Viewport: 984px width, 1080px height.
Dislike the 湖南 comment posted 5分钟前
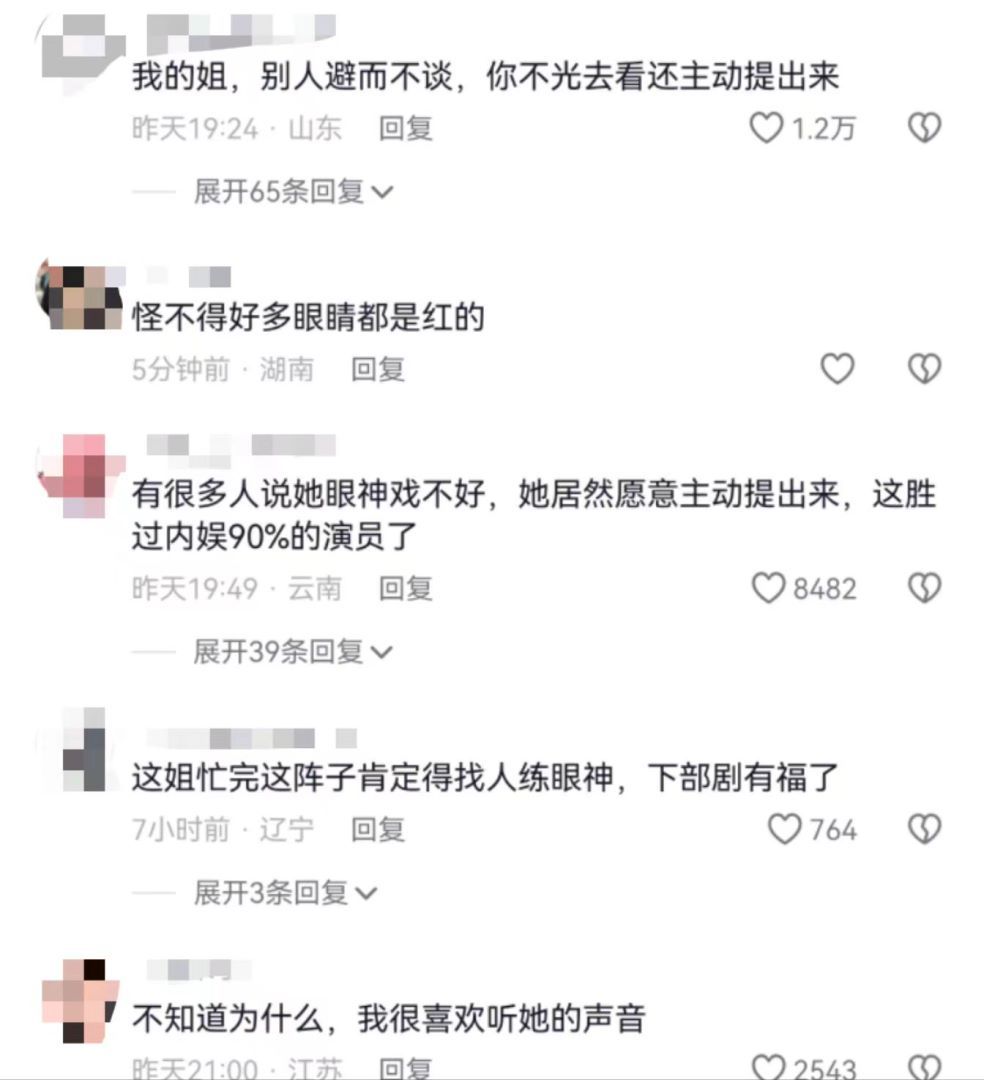click(924, 368)
